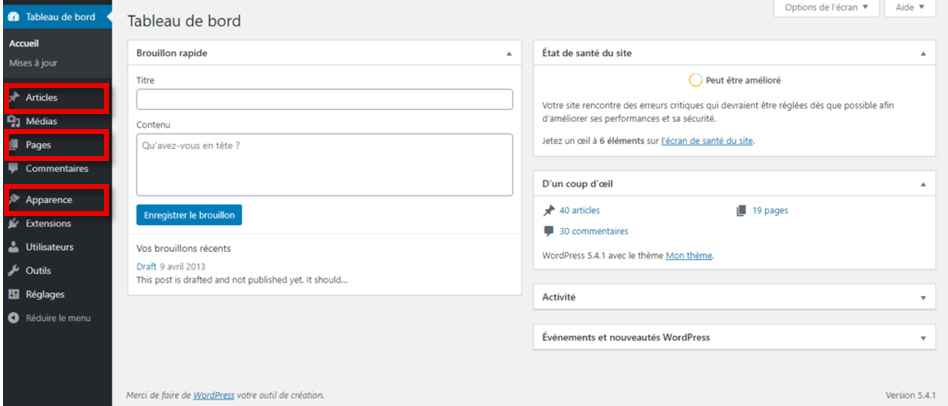The image size is (948, 406).
Task: Open Mises à jour submenu item
Action: (x=33, y=62)
